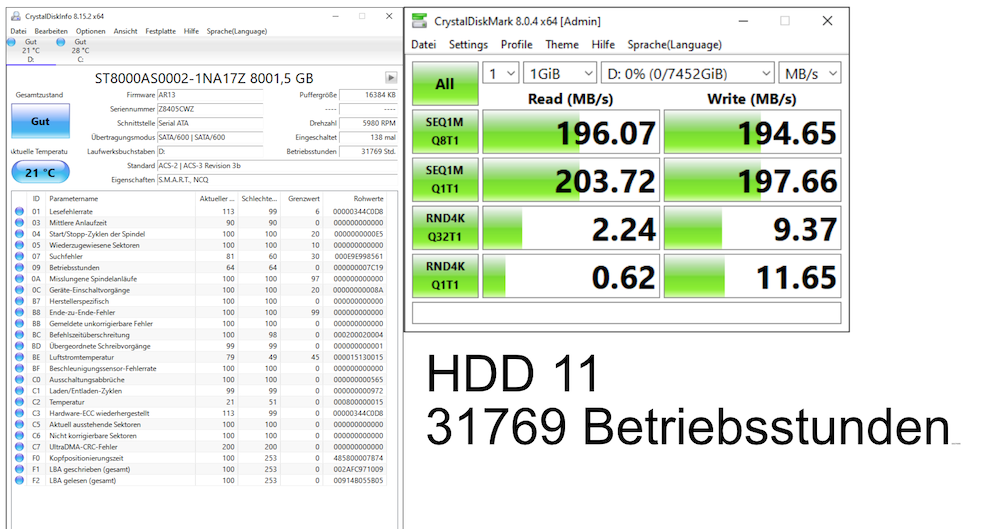Click status dot of Betriebsstunden row

pos(19,267)
